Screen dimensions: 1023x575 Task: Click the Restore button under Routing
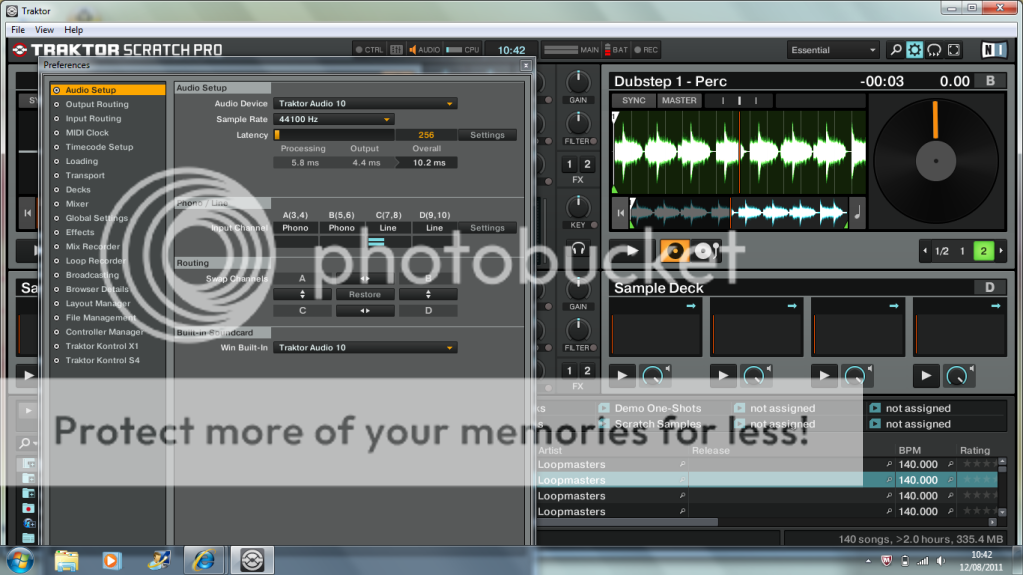[x=365, y=295]
